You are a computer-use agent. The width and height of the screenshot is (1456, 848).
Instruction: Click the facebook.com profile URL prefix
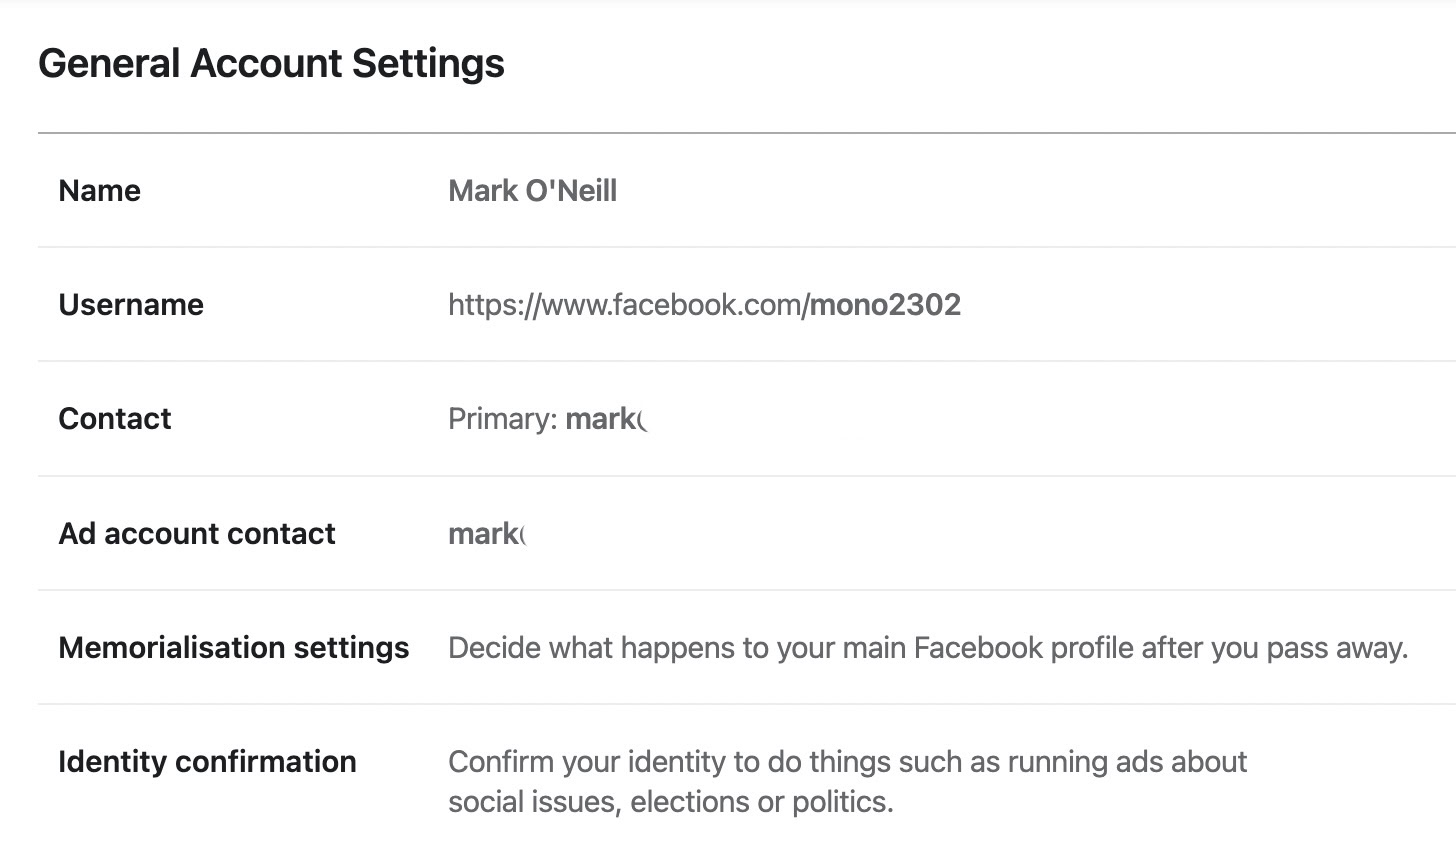click(628, 304)
